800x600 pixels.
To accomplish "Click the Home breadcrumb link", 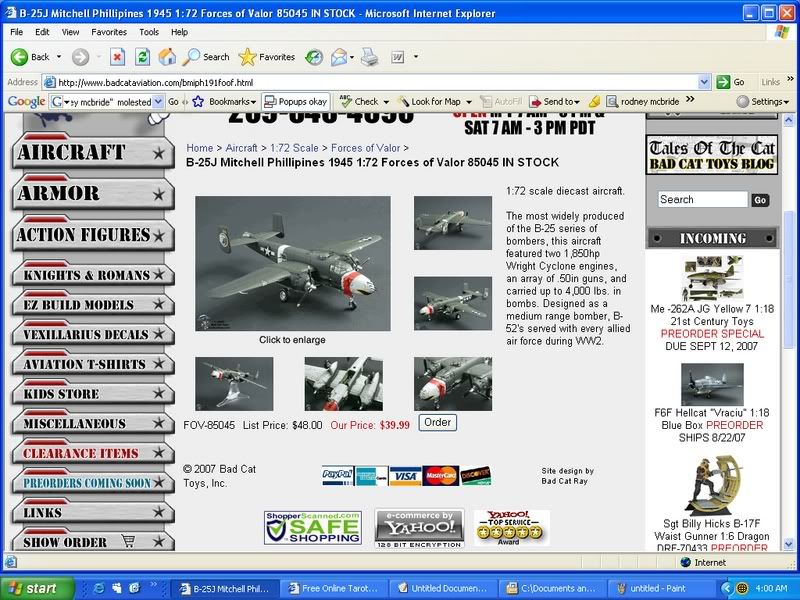I will 199,148.
